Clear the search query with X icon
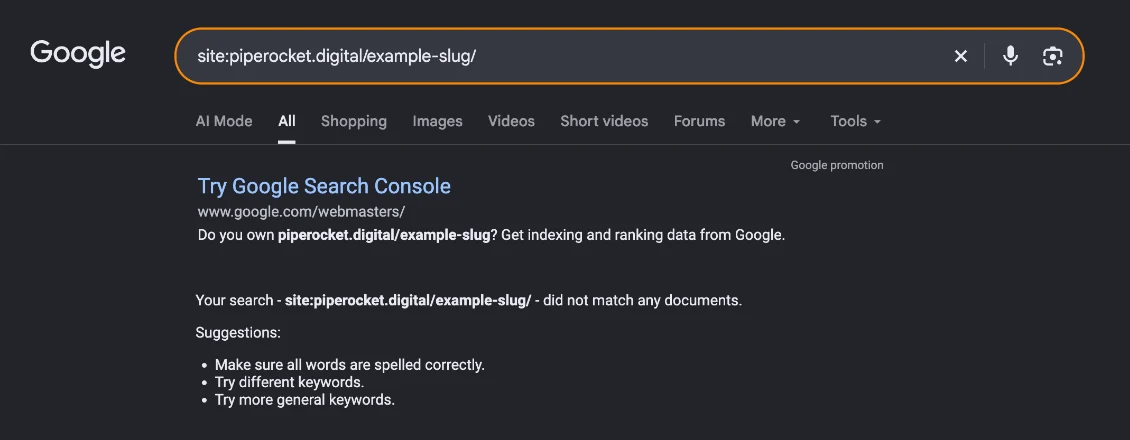Viewport: 1130px width, 440px height. (x=961, y=56)
